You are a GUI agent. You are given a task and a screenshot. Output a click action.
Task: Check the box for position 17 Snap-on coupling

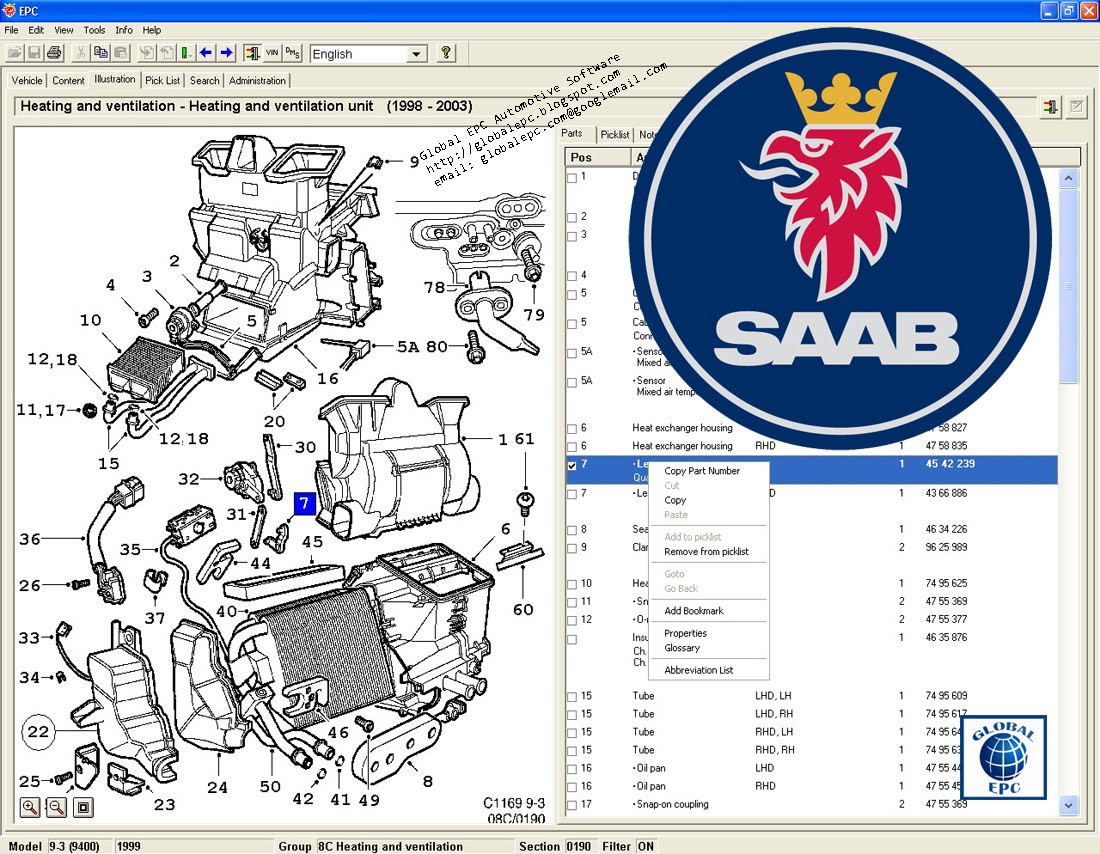[572, 806]
